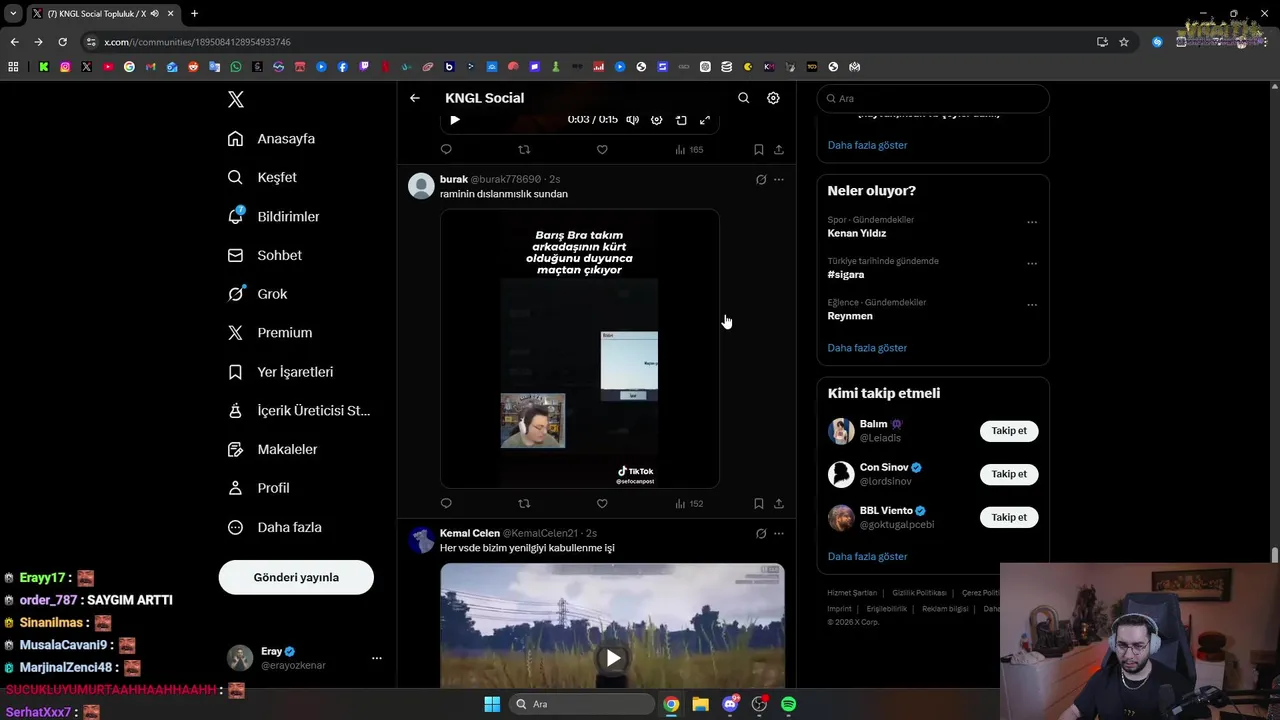Repost the post with 165 views
This screenshot has width=1280, height=720.
(524, 149)
